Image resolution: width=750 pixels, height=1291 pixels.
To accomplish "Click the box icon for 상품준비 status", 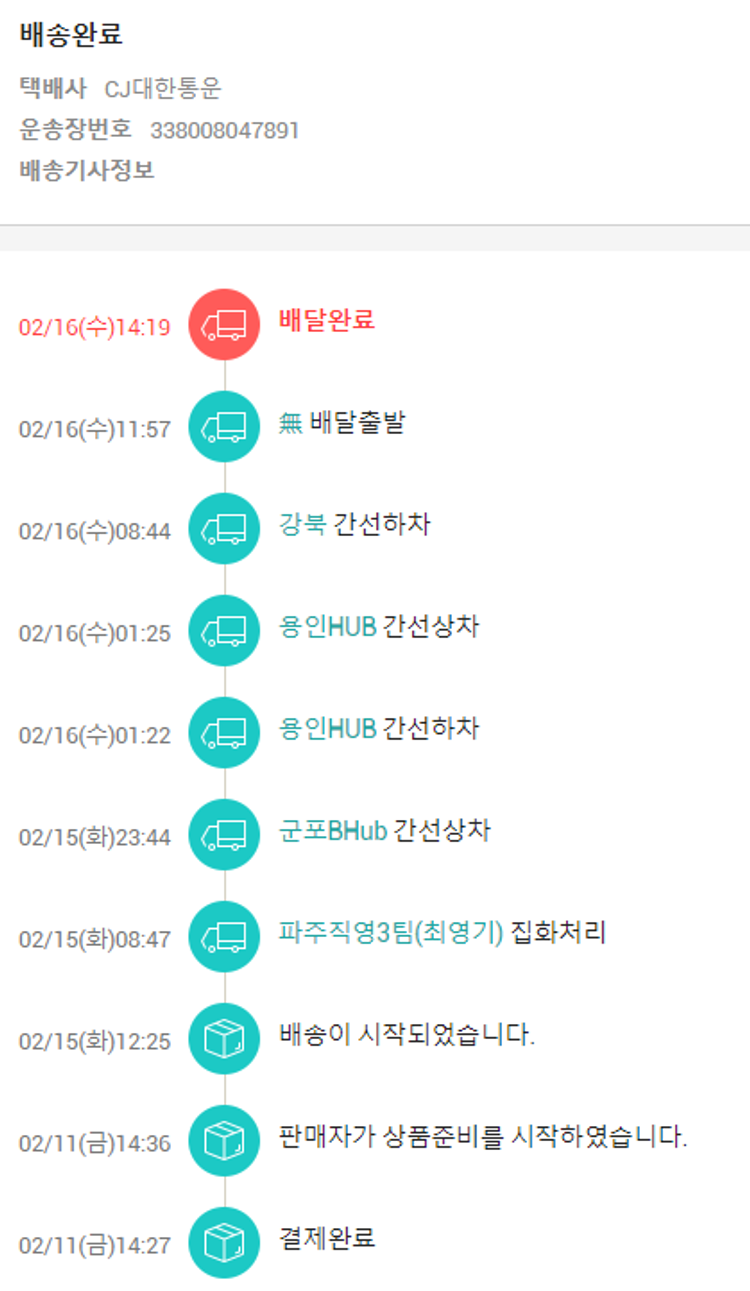I will (x=224, y=1140).
